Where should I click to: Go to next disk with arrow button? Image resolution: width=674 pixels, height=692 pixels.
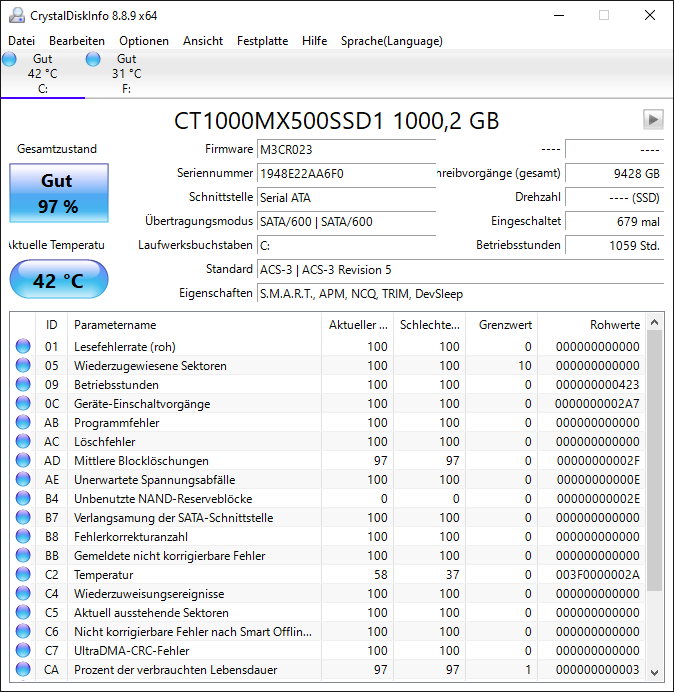[x=653, y=120]
